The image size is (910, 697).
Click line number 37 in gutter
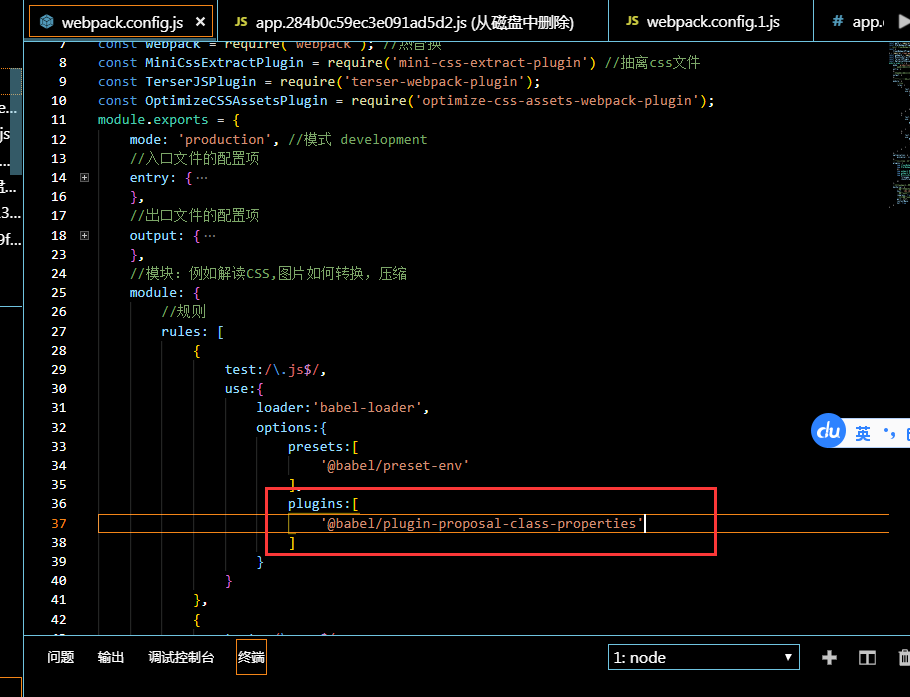[x=59, y=523]
